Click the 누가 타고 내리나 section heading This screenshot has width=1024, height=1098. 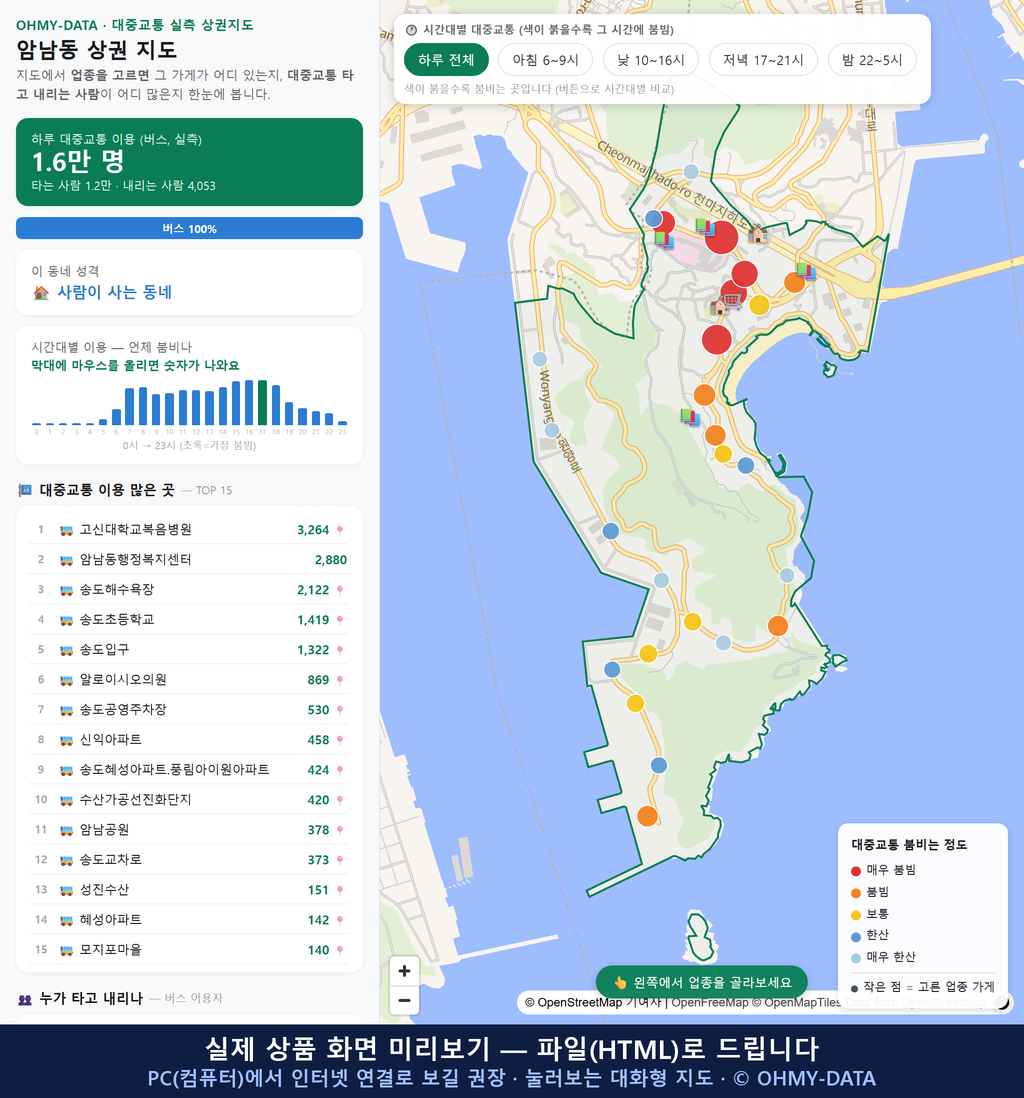click(91, 999)
